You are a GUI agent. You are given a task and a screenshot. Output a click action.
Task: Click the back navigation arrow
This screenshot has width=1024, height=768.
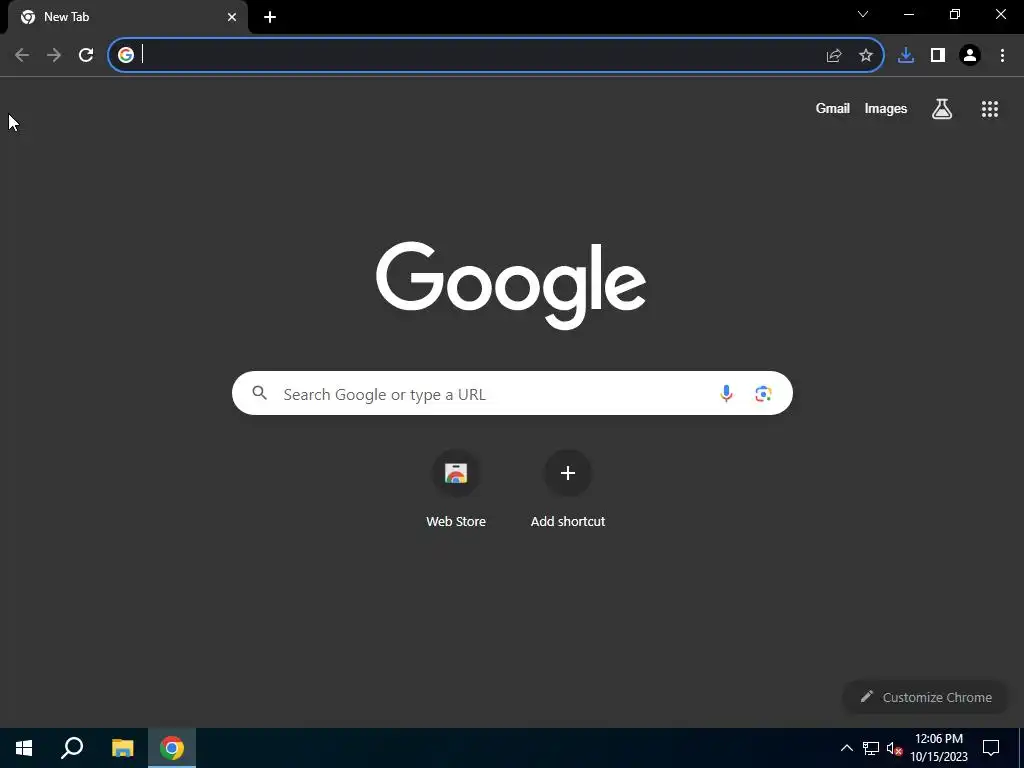point(22,56)
